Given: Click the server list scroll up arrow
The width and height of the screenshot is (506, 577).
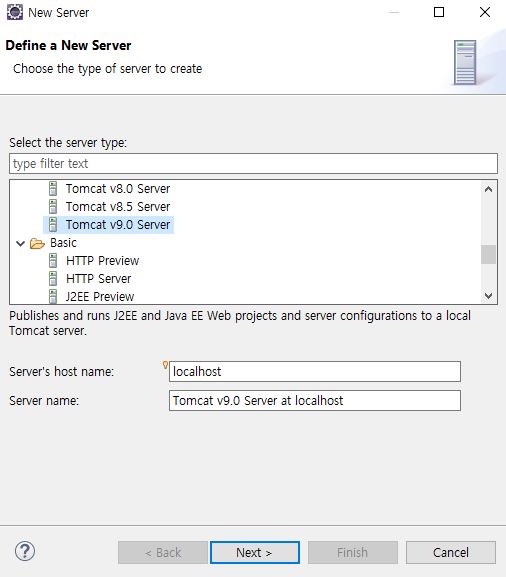Looking at the screenshot, I should (x=488, y=189).
